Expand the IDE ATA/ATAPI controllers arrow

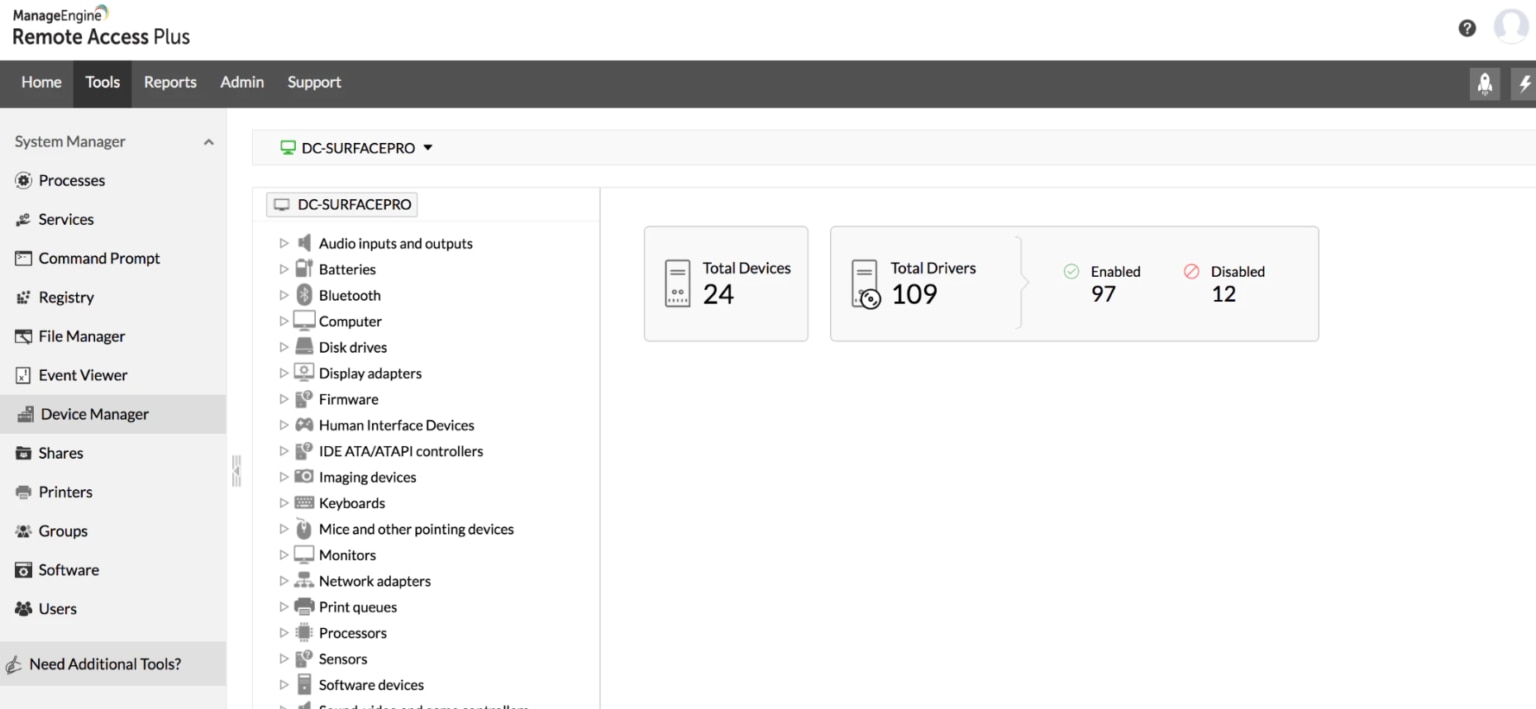coord(284,451)
